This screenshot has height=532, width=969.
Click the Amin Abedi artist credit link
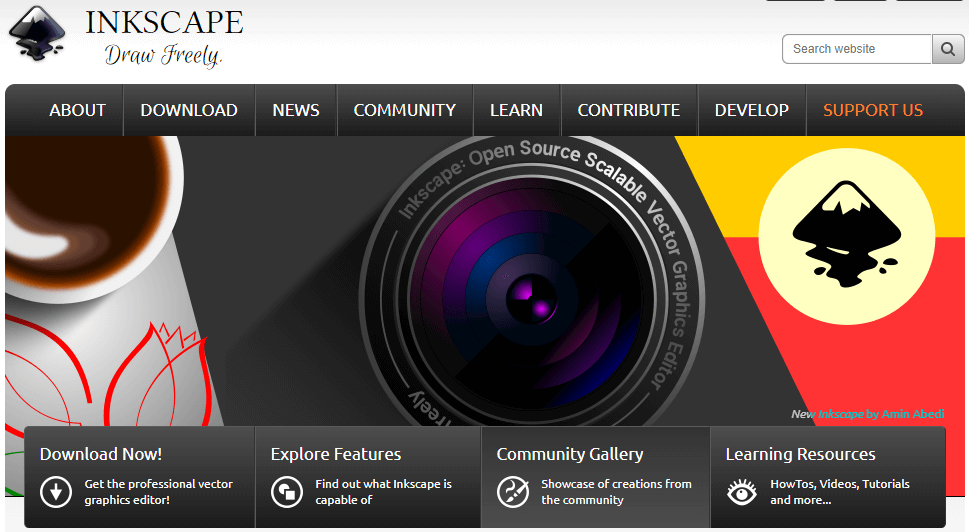913,414
